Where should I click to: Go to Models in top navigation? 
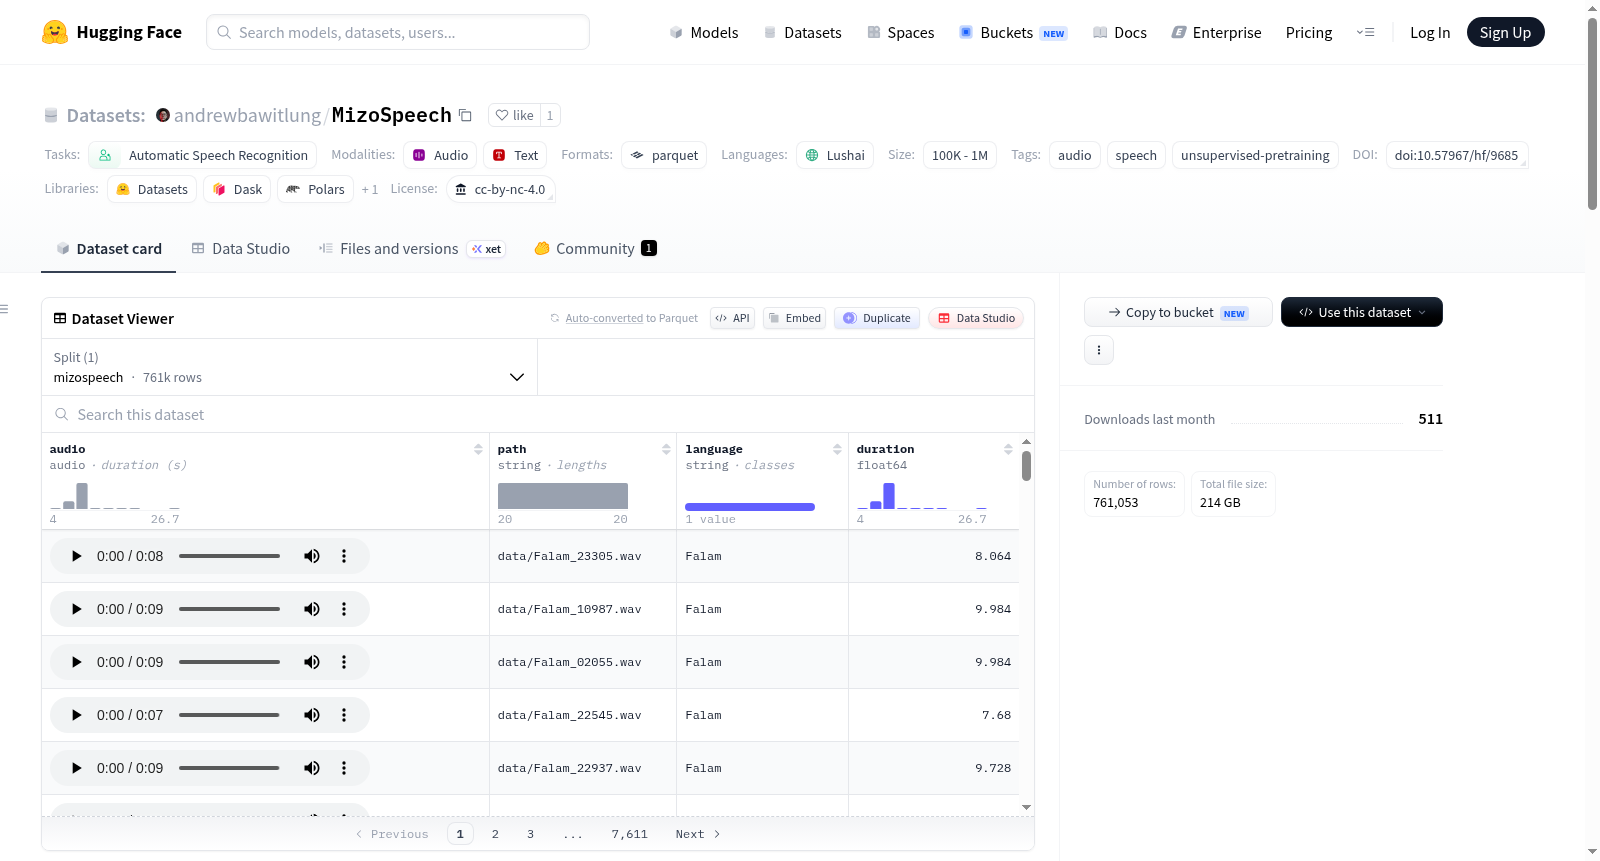704,32
